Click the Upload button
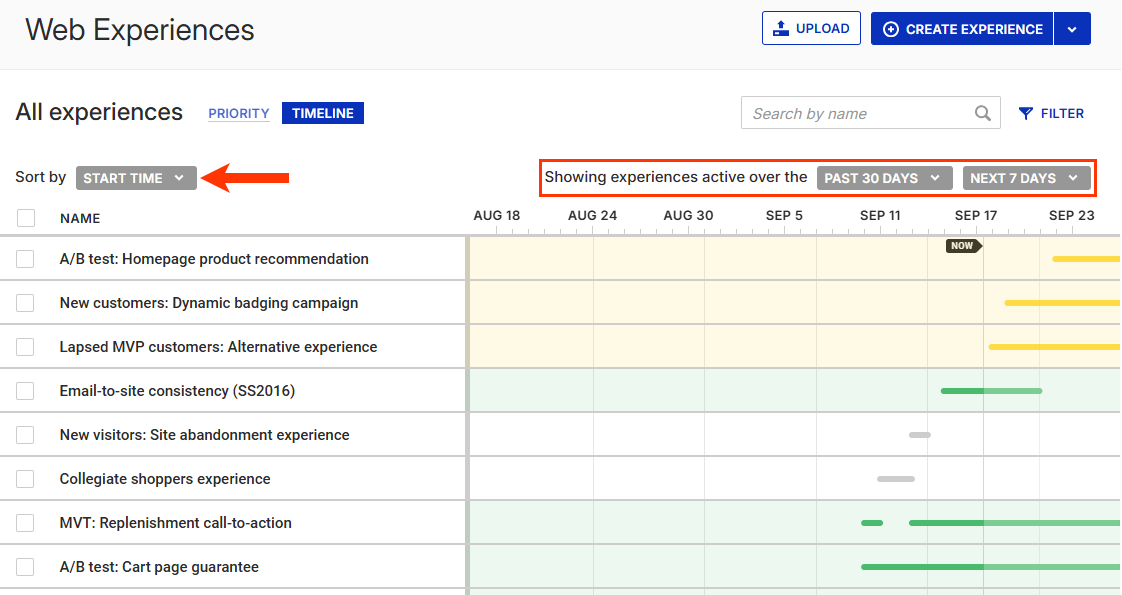Screen dimensions: 1122x595 (811, 29)
